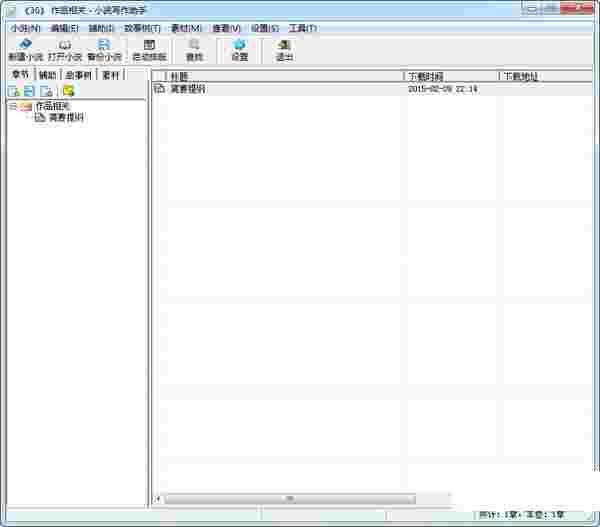Switch to the 素材 tab in the left panel
This screenshot has height=527, width=600.
tap(111, 75)
